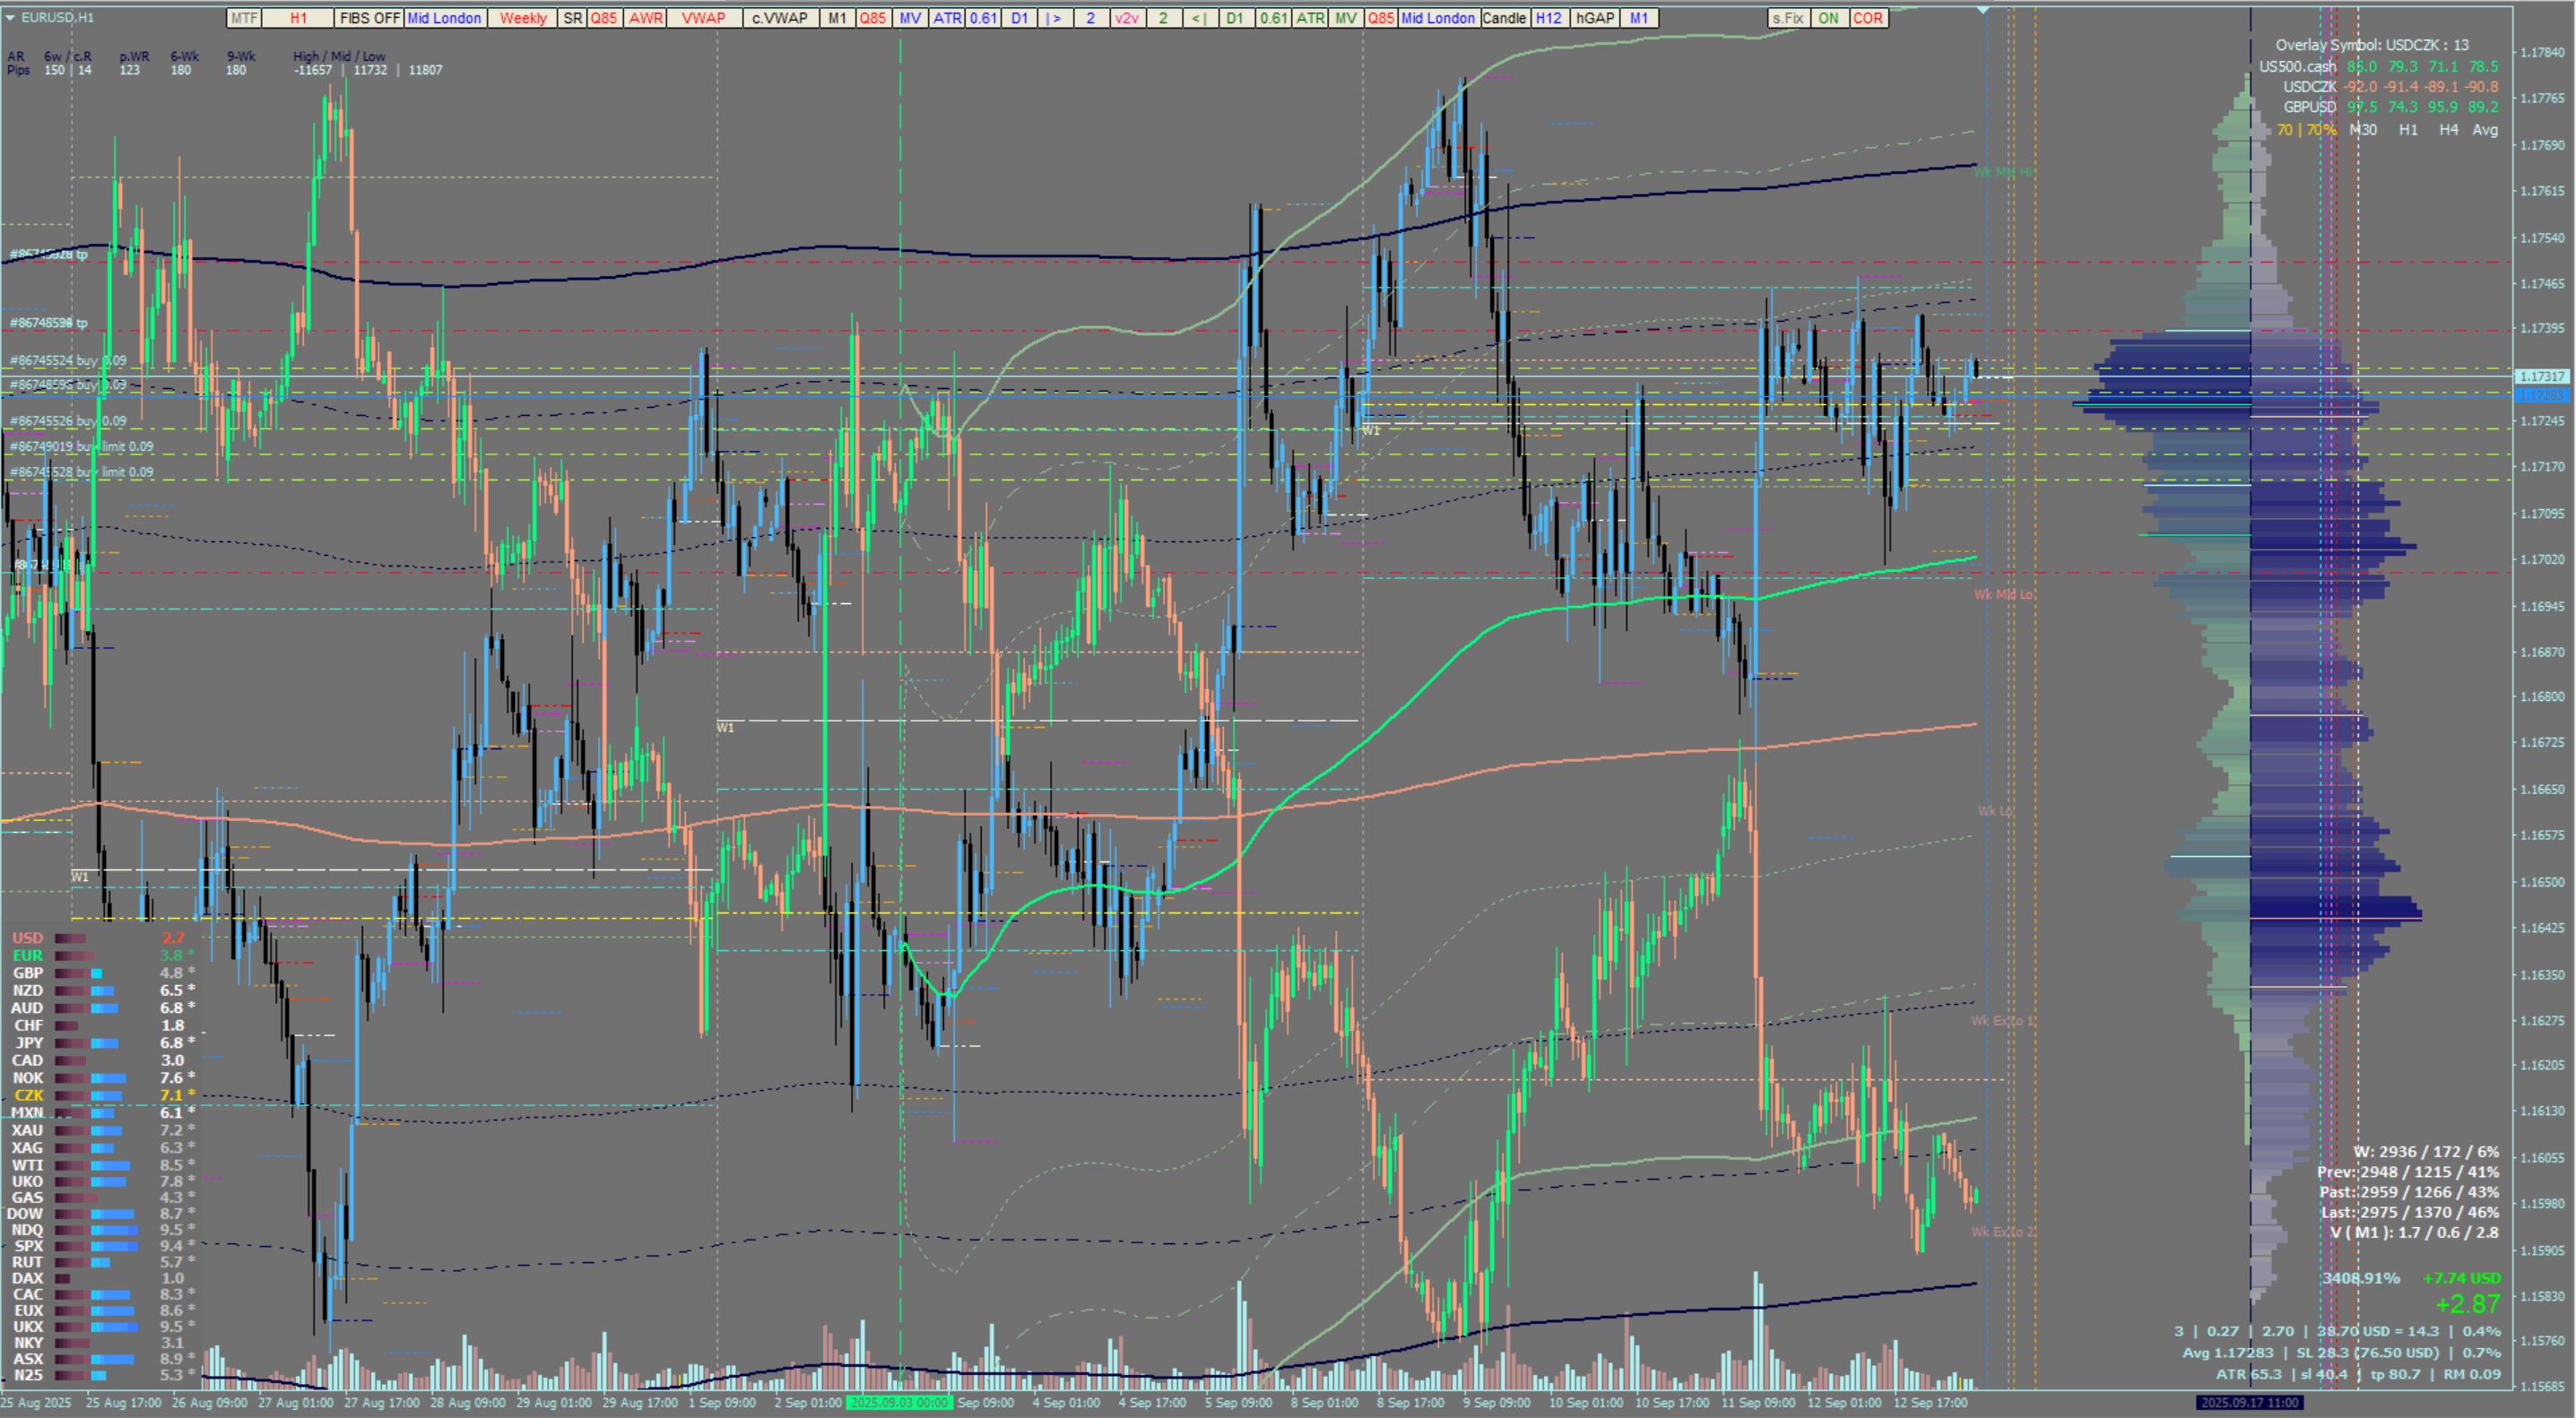Click the CZK row in currency strength list
This screenshot has width=2576, height=1418.
pyautogui.click(x=28, y=1095)
